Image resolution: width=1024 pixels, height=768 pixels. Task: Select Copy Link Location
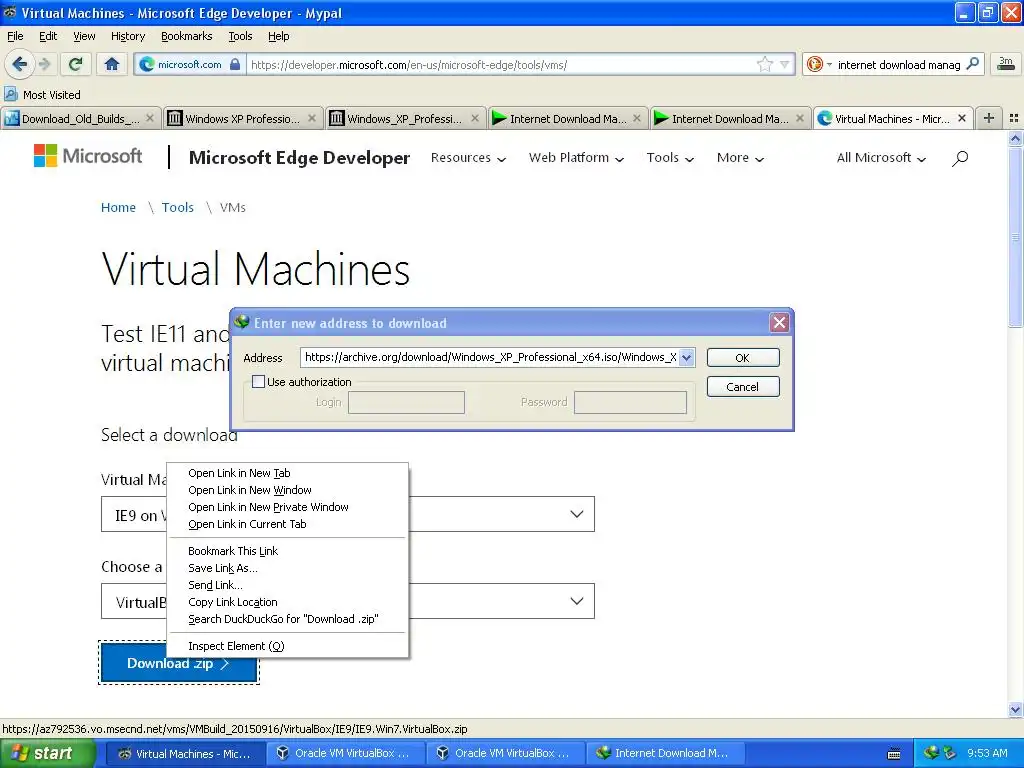point(287,601)
